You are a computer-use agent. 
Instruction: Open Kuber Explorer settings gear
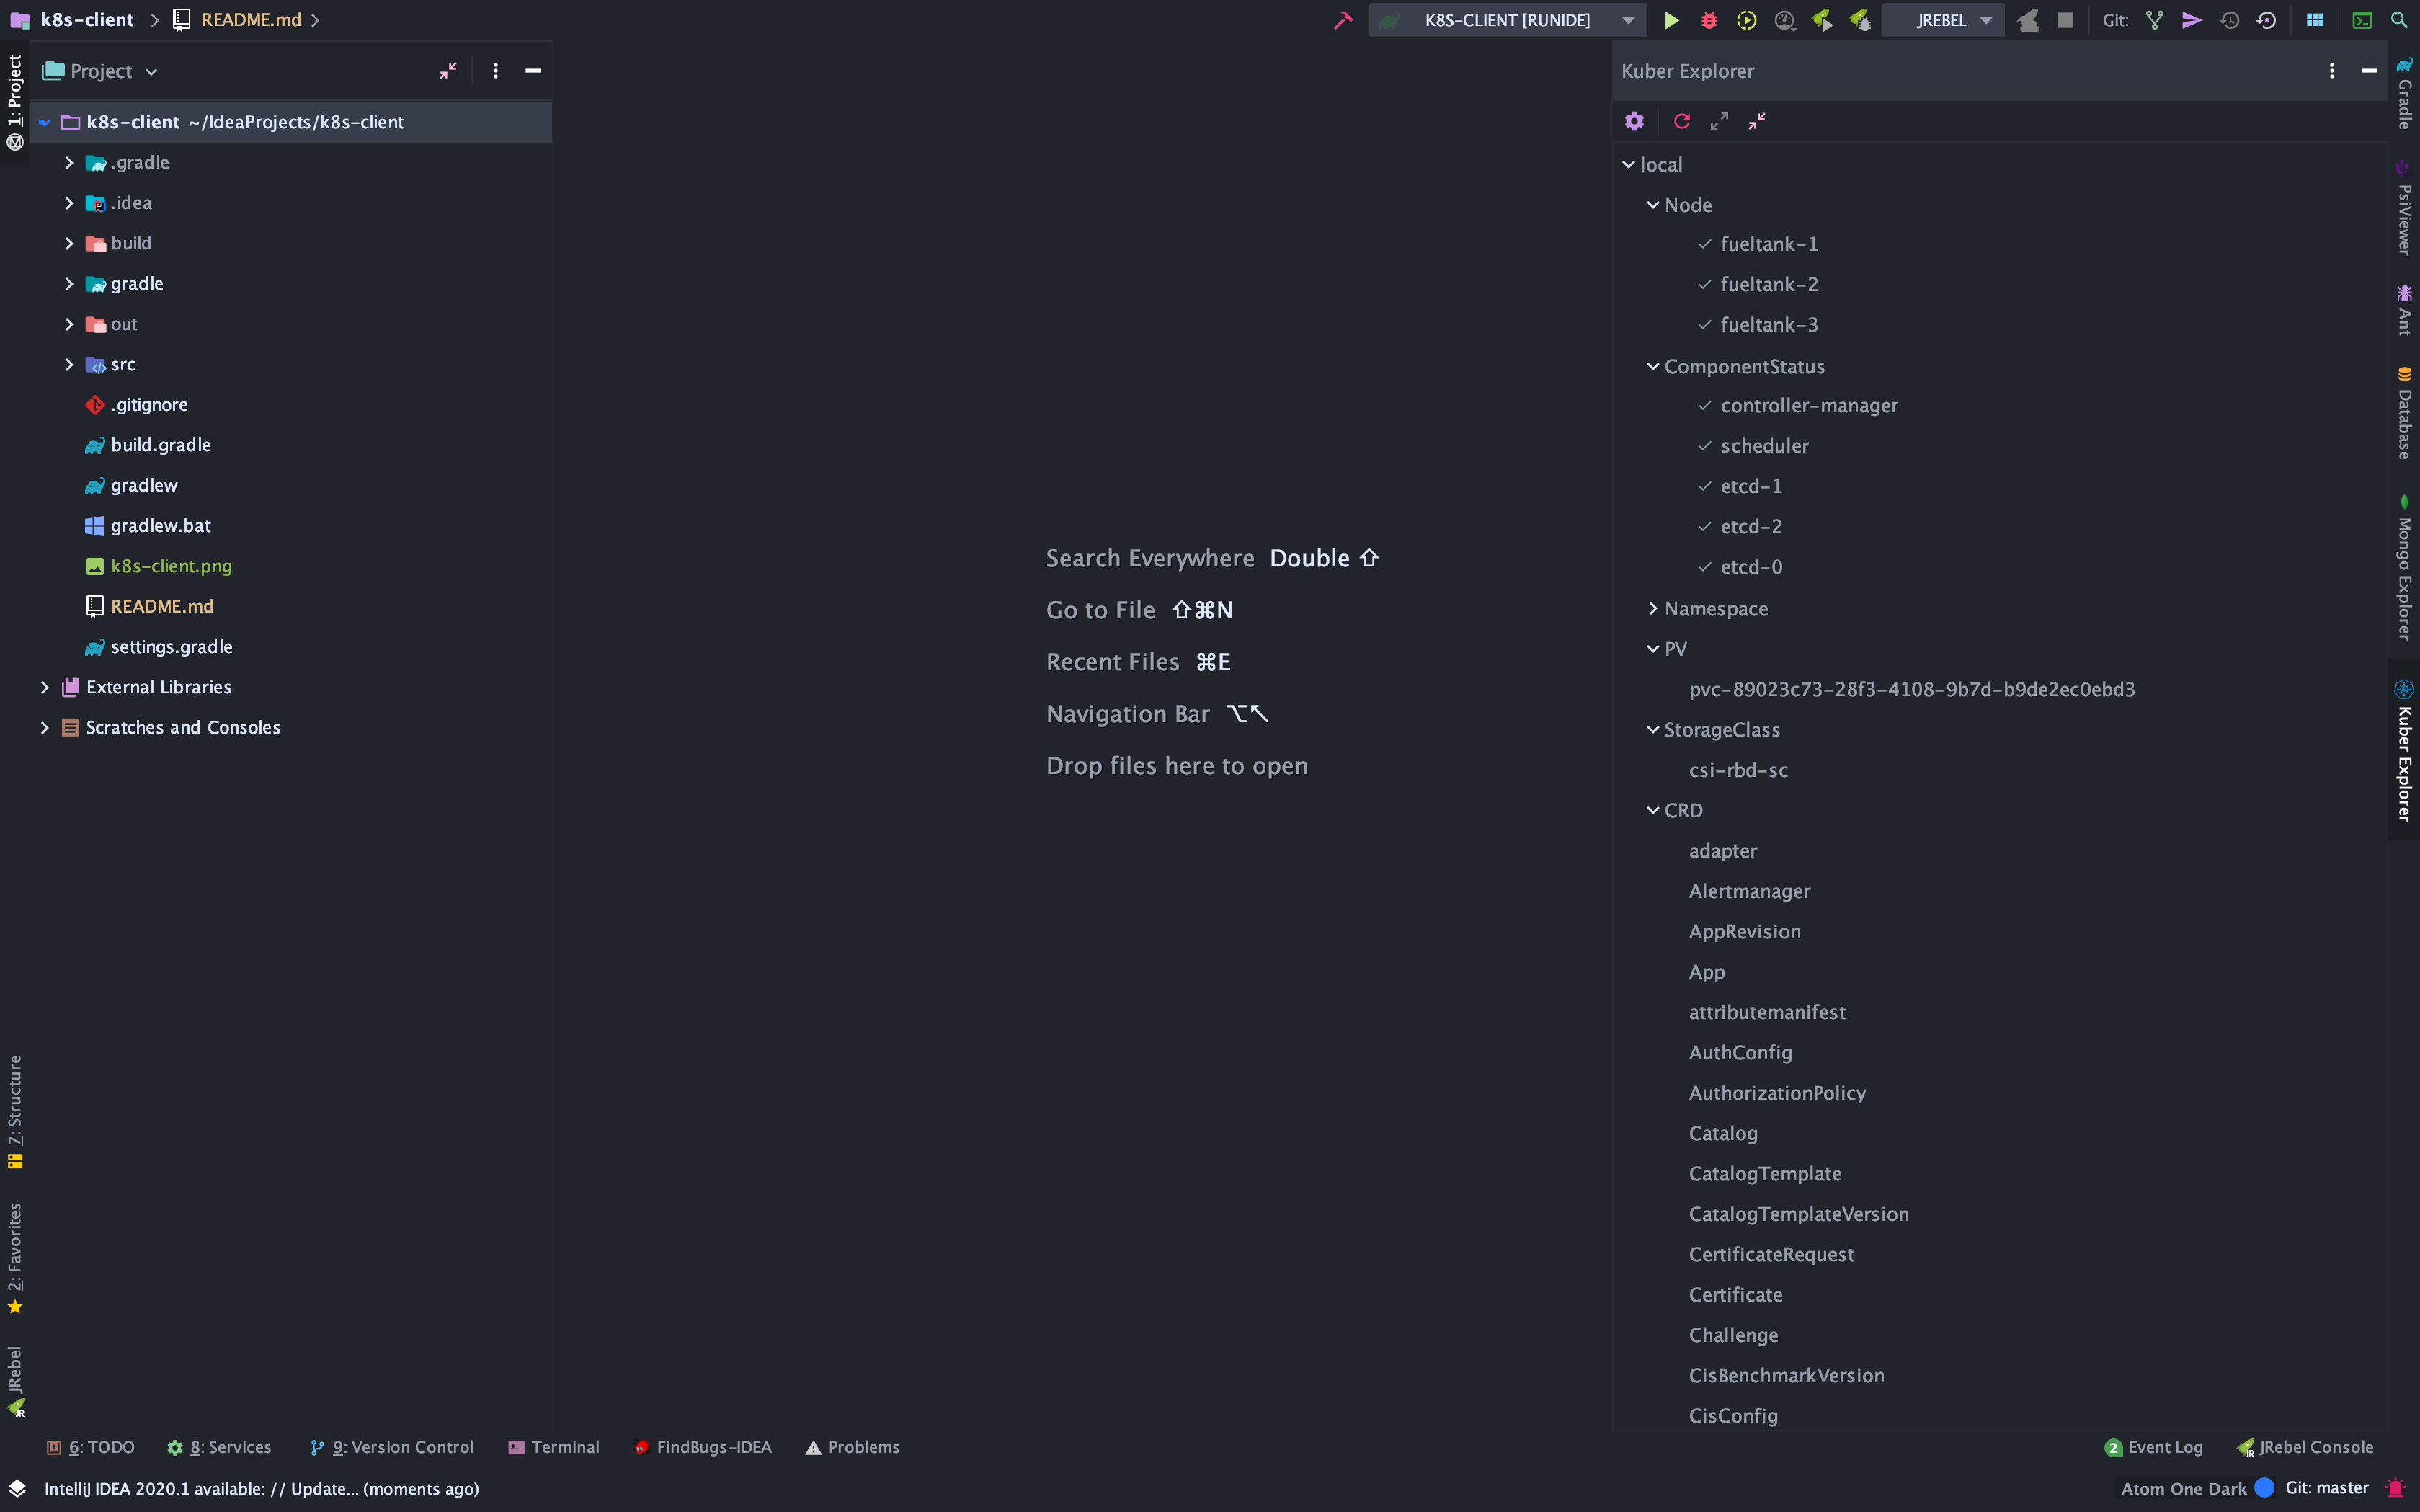coord(1634,121)
